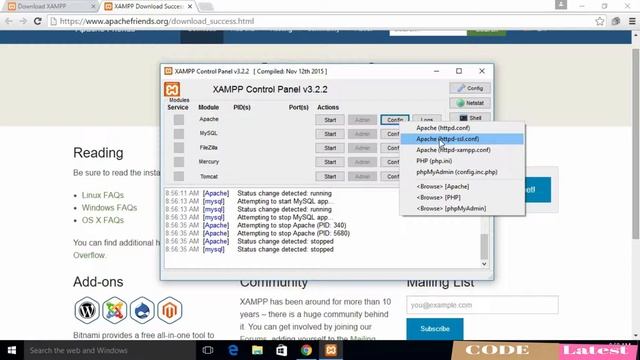The width and height of the screenshot is (640, 360).
Task: Toggle Mercury service checkbox
Action: click(179, 162)
